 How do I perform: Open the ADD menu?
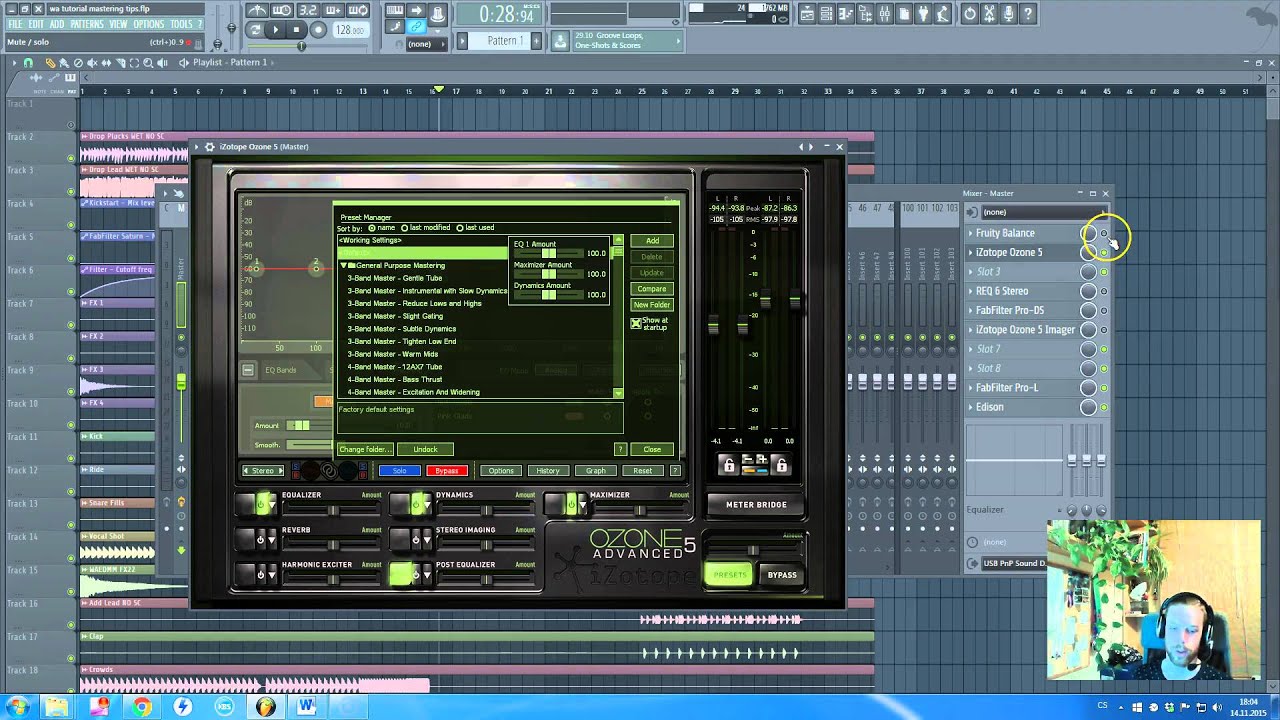pyautogui.click(x=57, y=24)
